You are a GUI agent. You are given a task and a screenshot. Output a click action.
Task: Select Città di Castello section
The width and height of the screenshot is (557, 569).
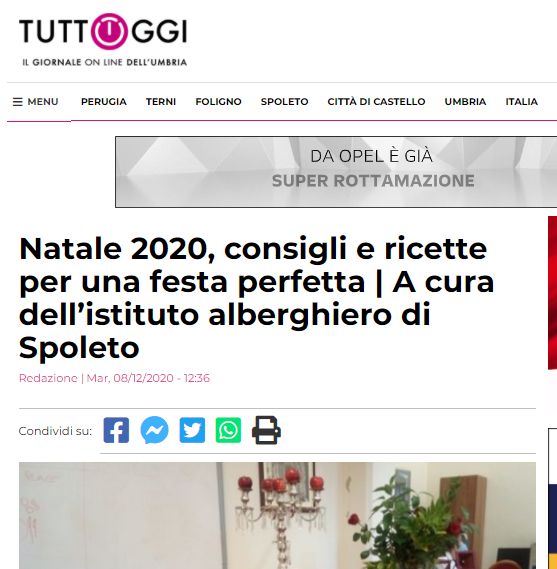(376, 102)
